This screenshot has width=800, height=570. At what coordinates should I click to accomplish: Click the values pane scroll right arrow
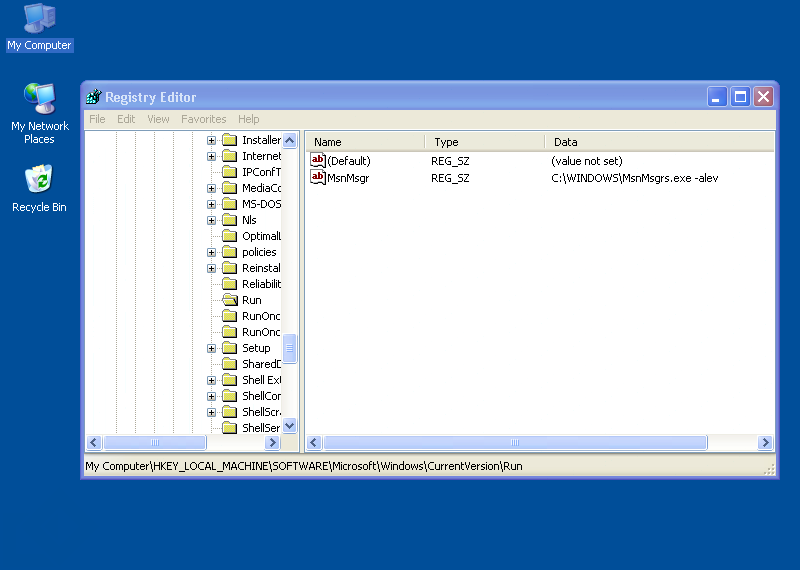pos(765,442)
